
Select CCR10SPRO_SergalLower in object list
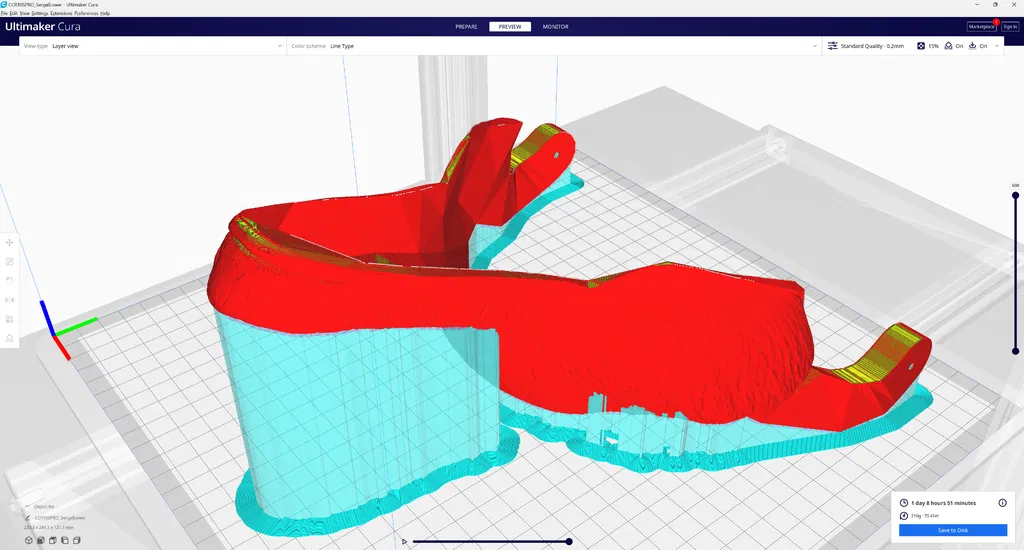[59, 517]
